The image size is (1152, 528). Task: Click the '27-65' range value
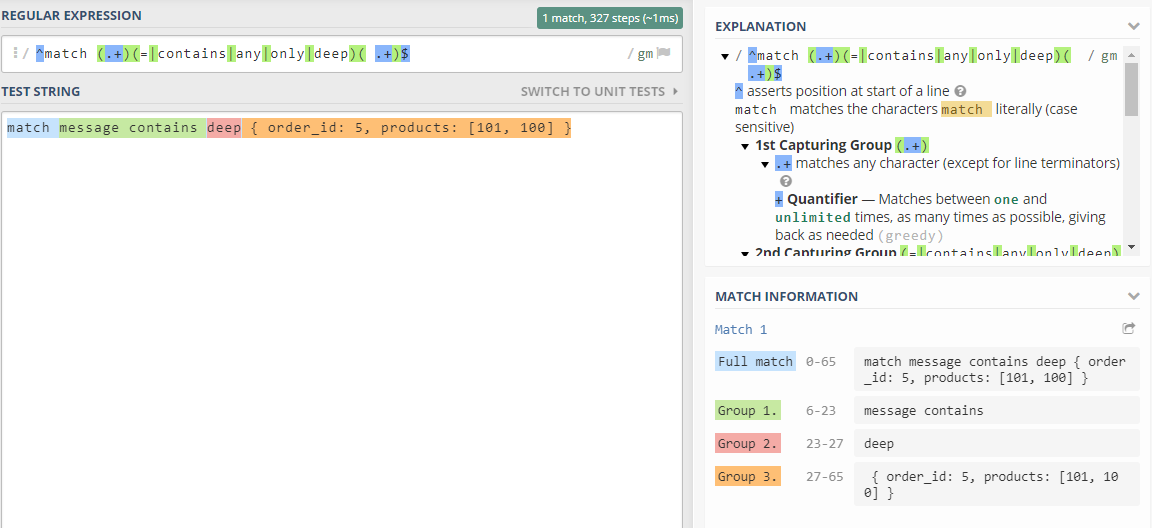(824, 477)
